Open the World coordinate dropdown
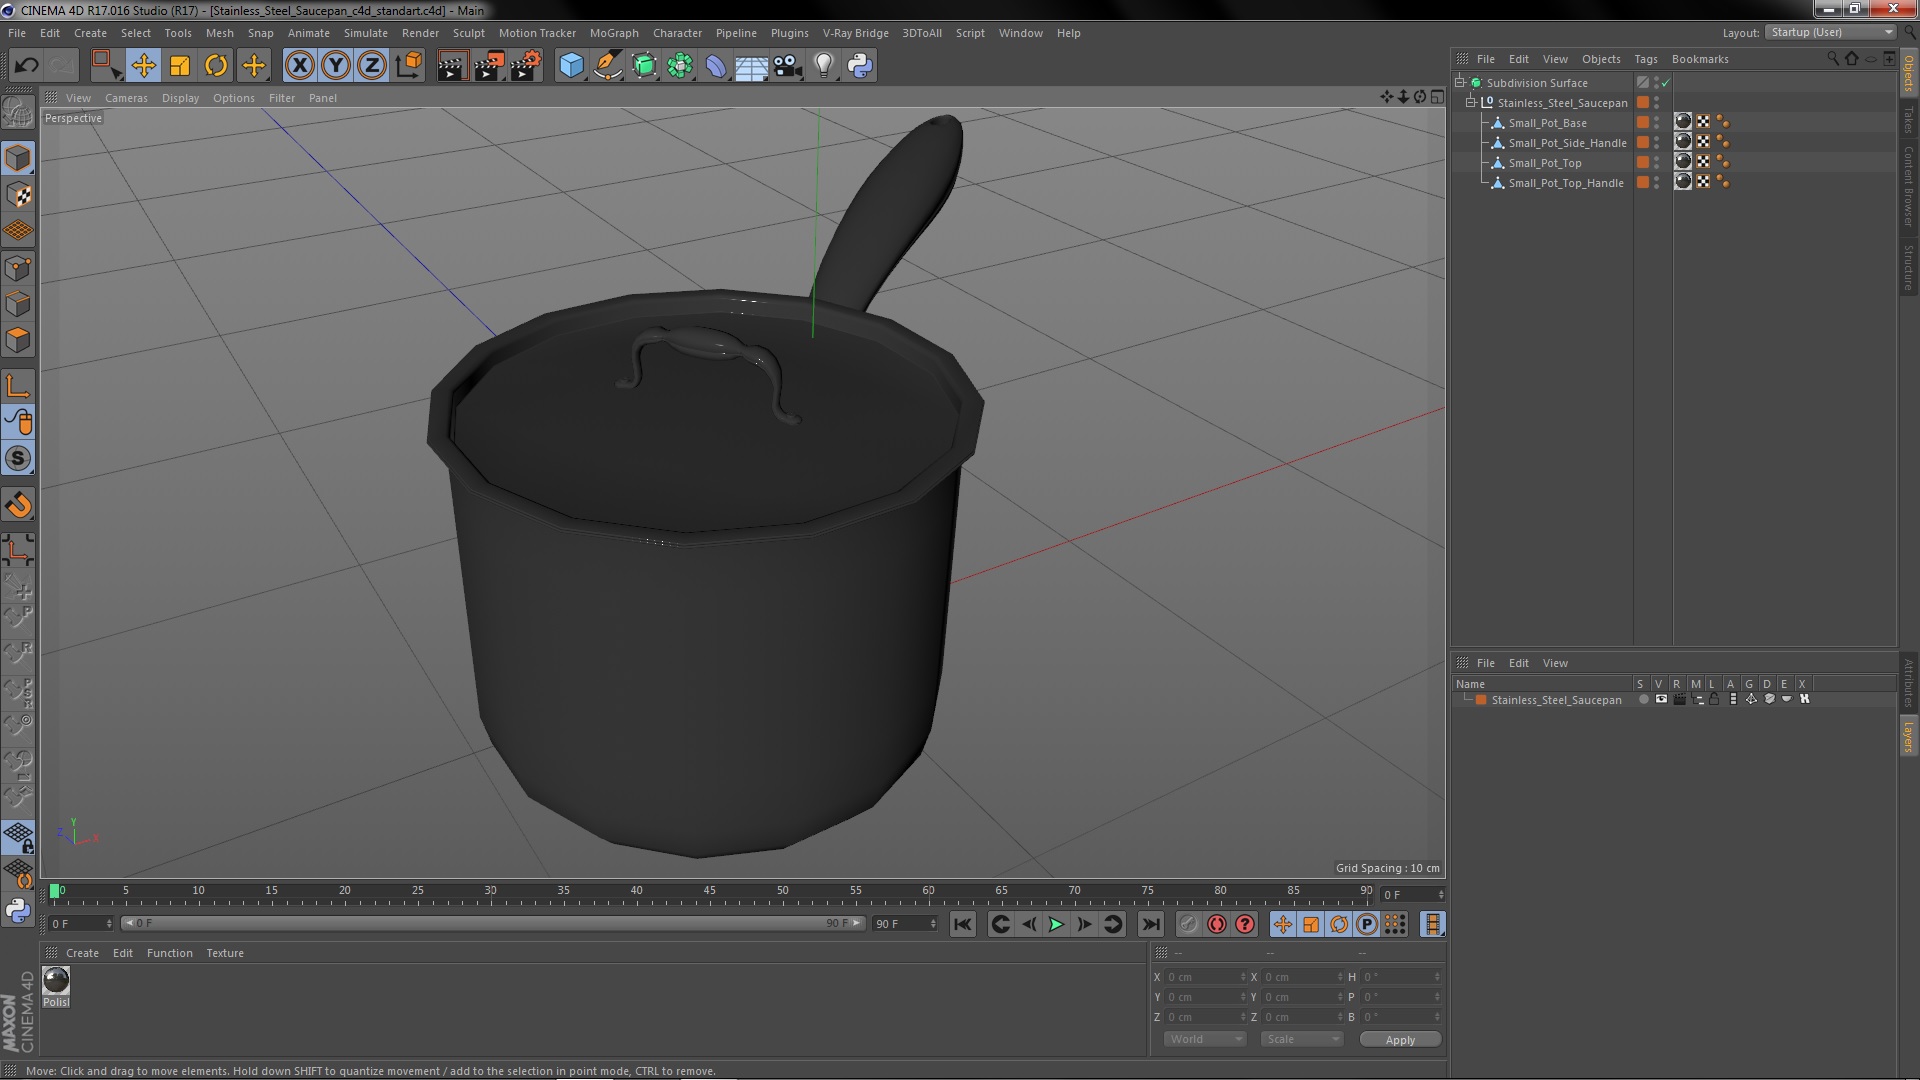Screen dimensions: 1920x1080 pos(1205,1039)
